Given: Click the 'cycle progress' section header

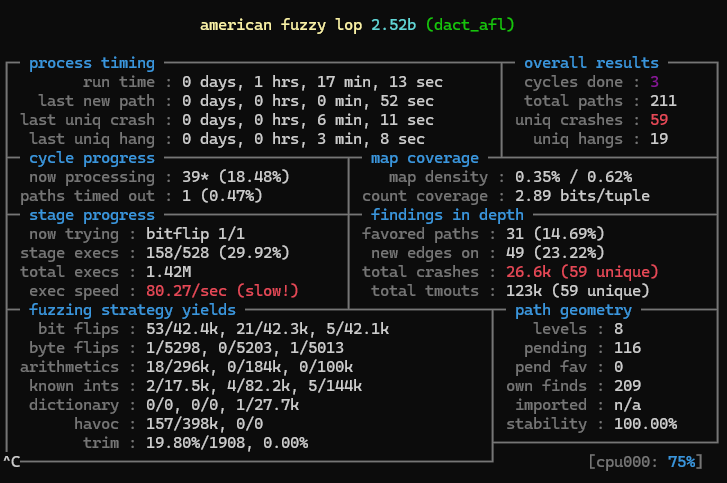Looking at the screenshot, I should pyautogui.click(x=92, y=158).
